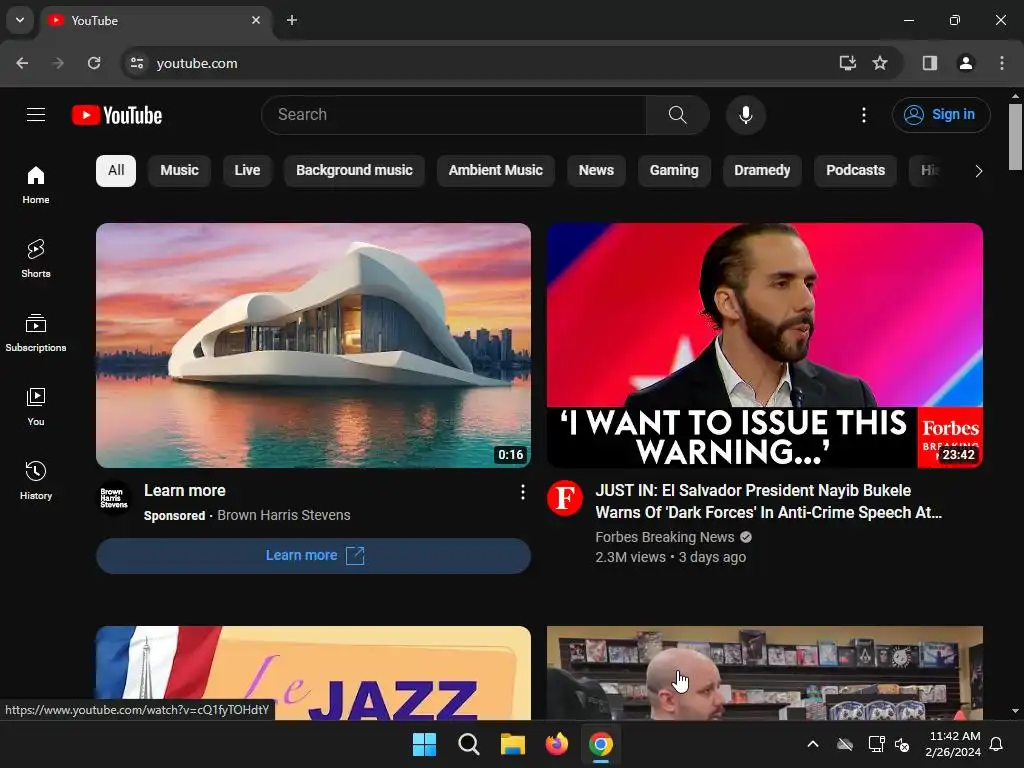This screenshot has width=1024, height=768.
Task: Launch Firefox from the taskbar
Action: 556,744
